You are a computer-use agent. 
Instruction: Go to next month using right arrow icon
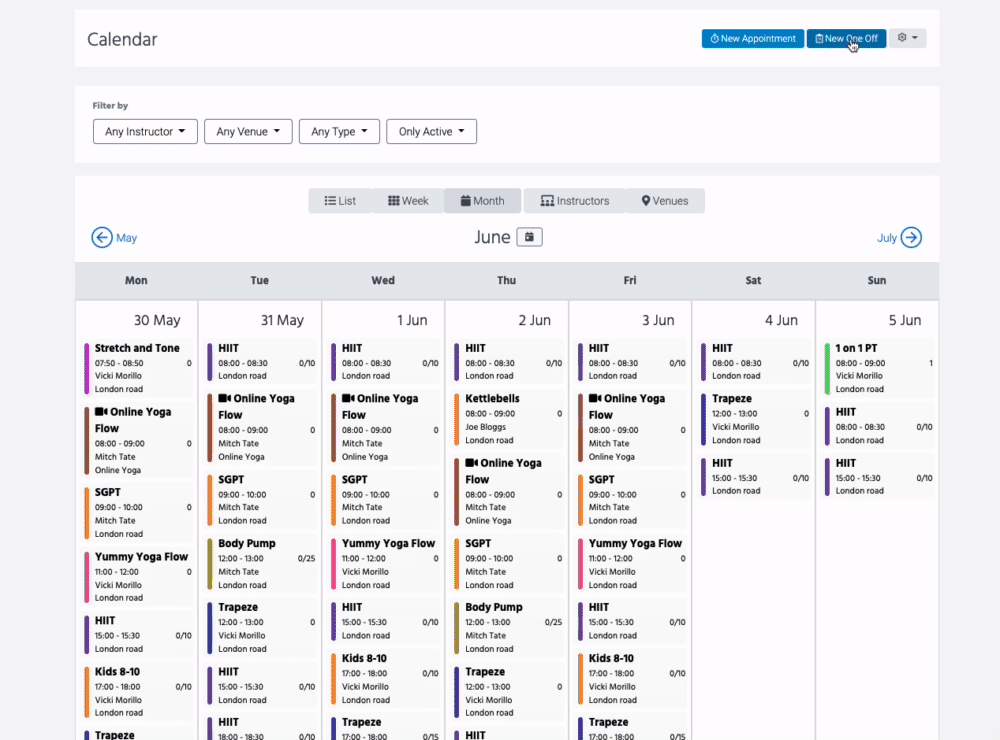tap(910, 237)
